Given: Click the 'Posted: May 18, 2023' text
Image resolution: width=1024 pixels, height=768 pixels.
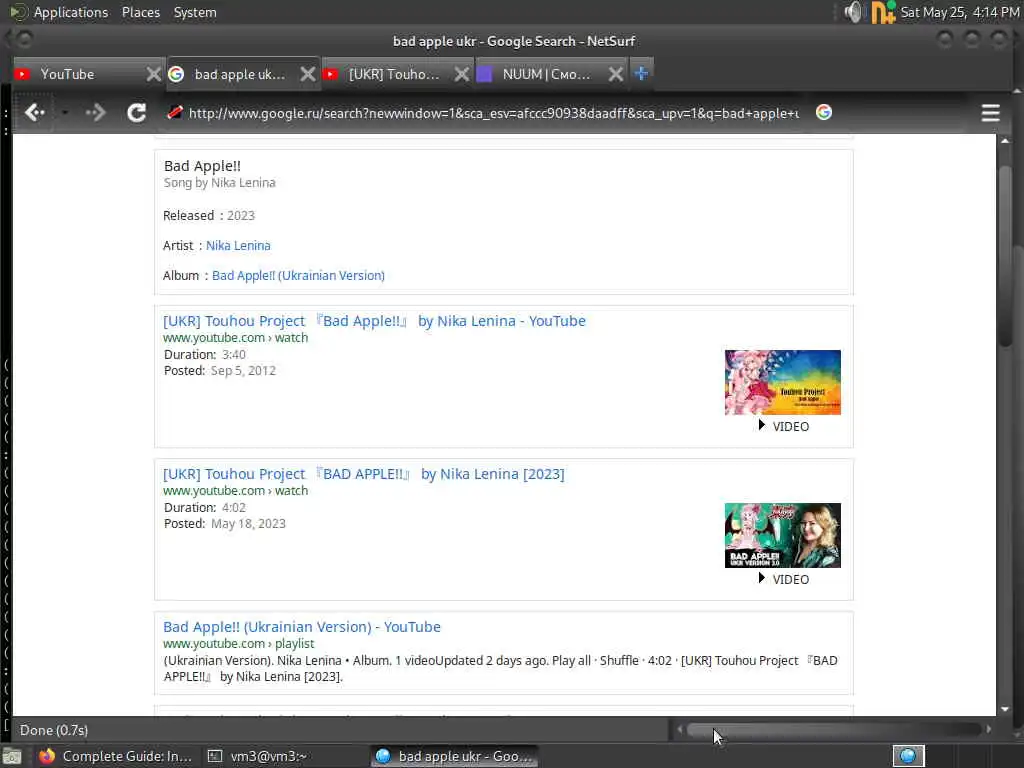Looking at the screenshot, I should pyautogui.click(x=225, y=524).
